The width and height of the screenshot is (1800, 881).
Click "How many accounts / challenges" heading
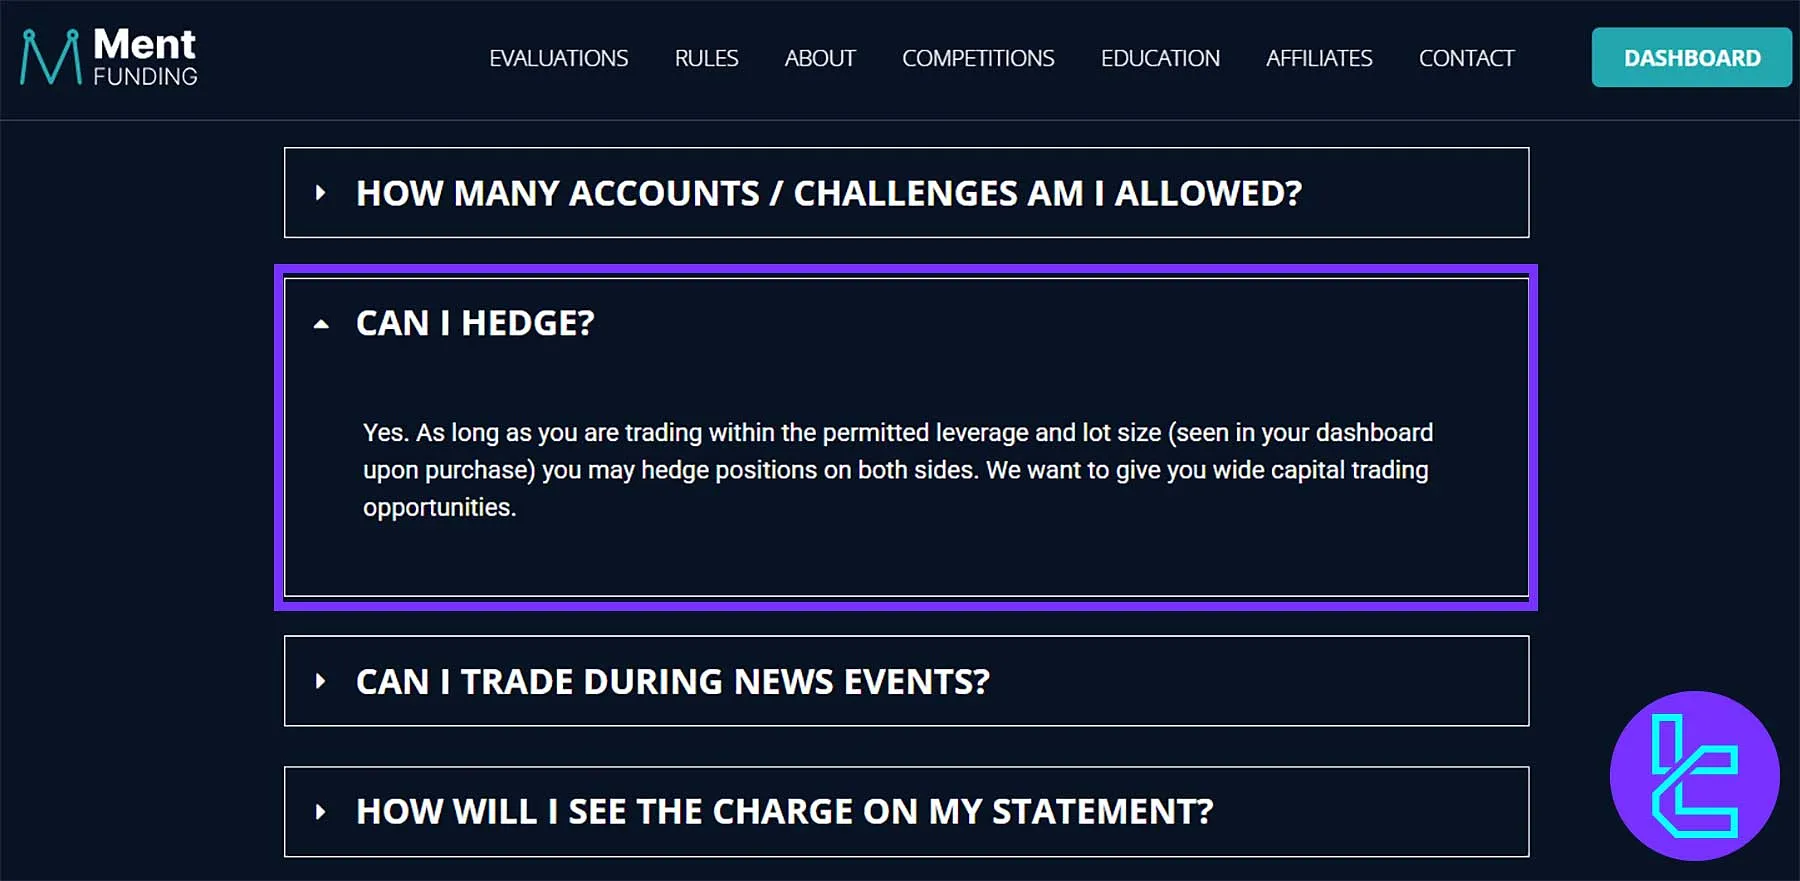(828, 193)
